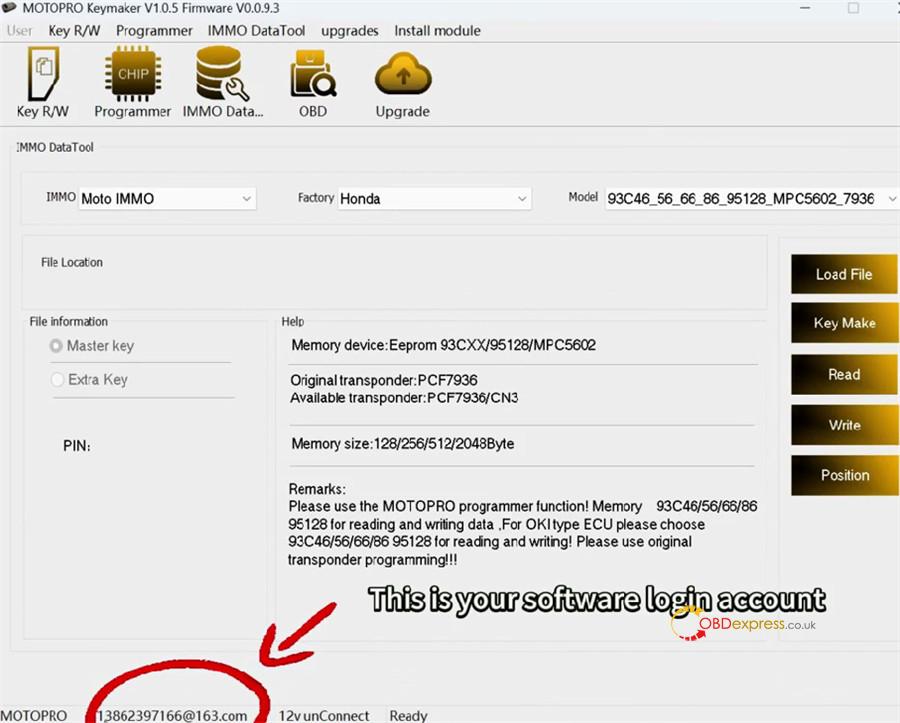900x723 pixels.
Task: Open the IMMO DataTool menu
Action: [x=256, y=30]
